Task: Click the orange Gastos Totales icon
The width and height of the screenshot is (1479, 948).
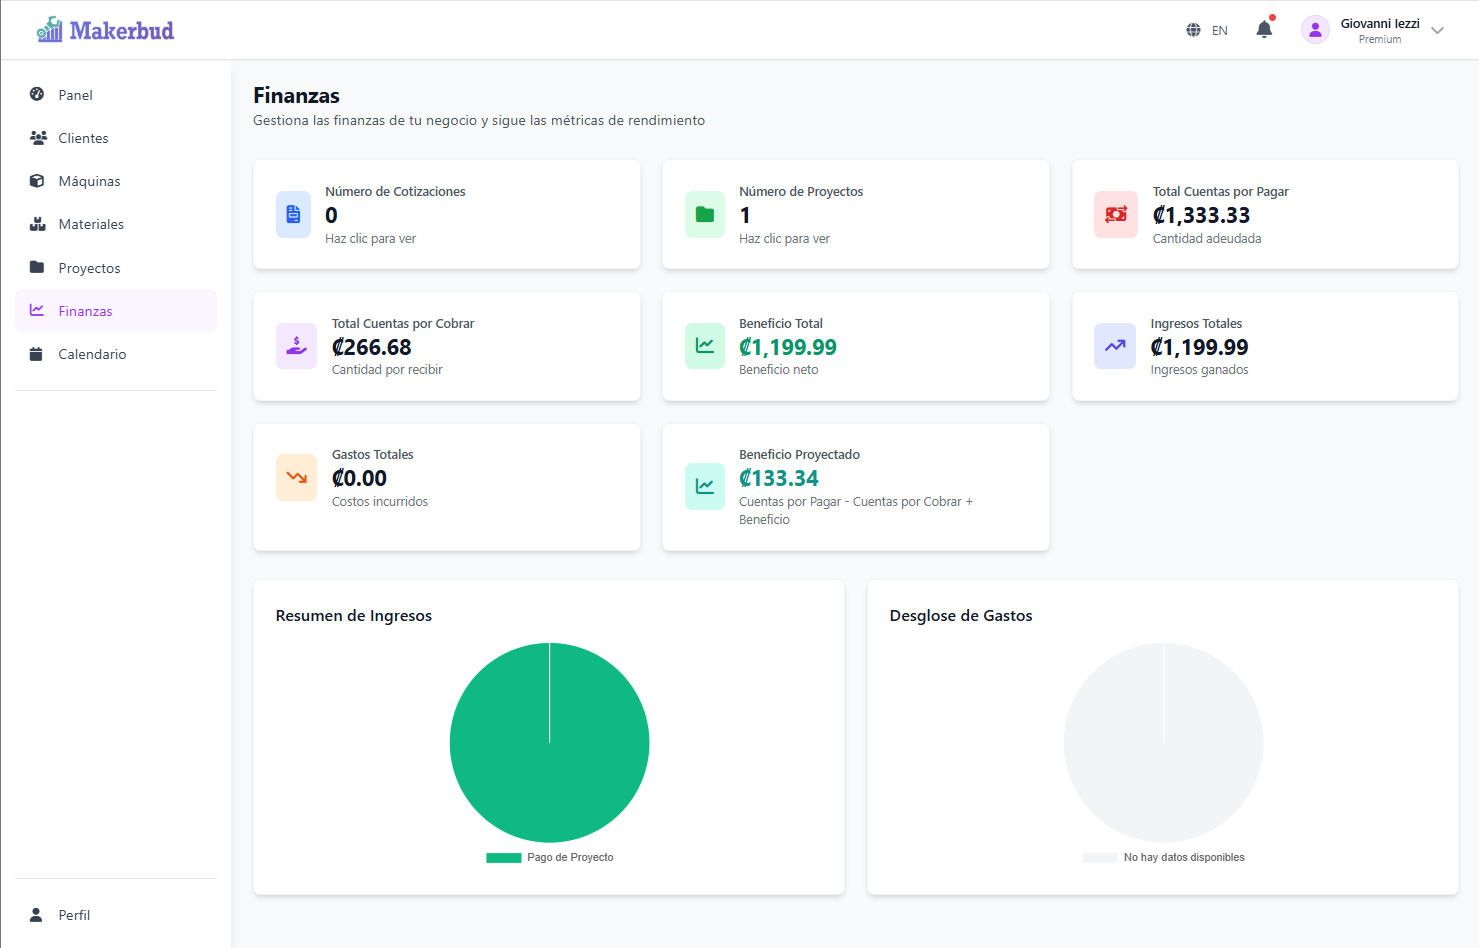Action: tap(296, 477)
